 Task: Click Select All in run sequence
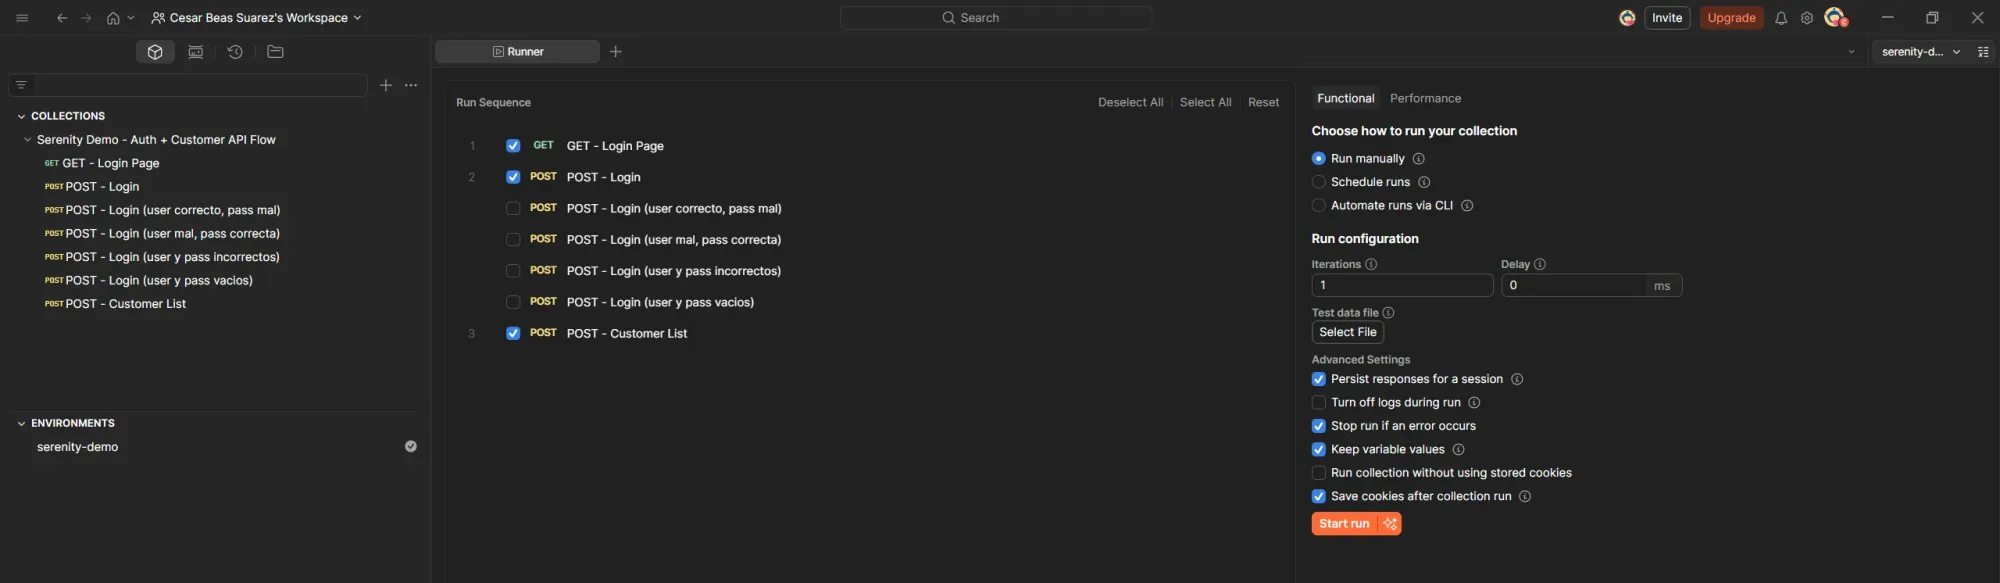point(1205,103)
